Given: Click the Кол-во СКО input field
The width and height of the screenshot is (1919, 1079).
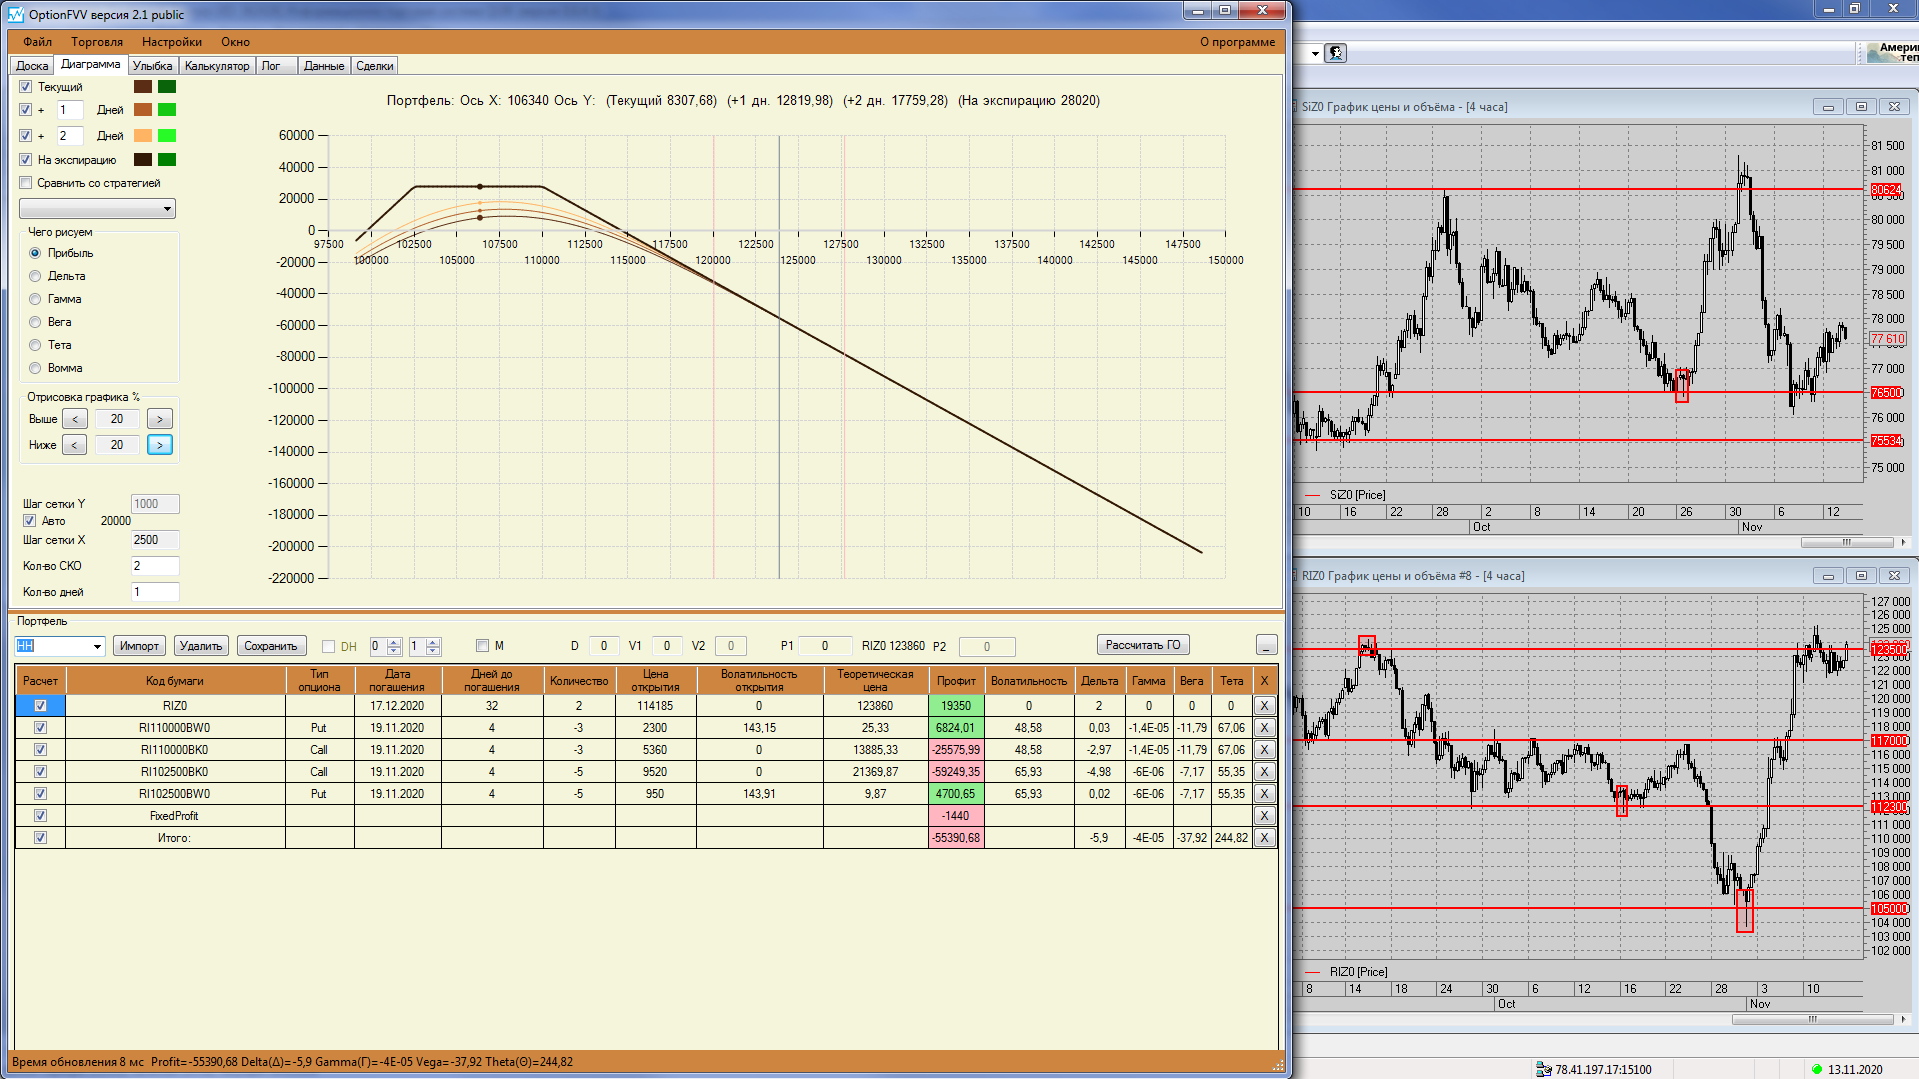Looking at the screenshot, I should click(155, 566).
